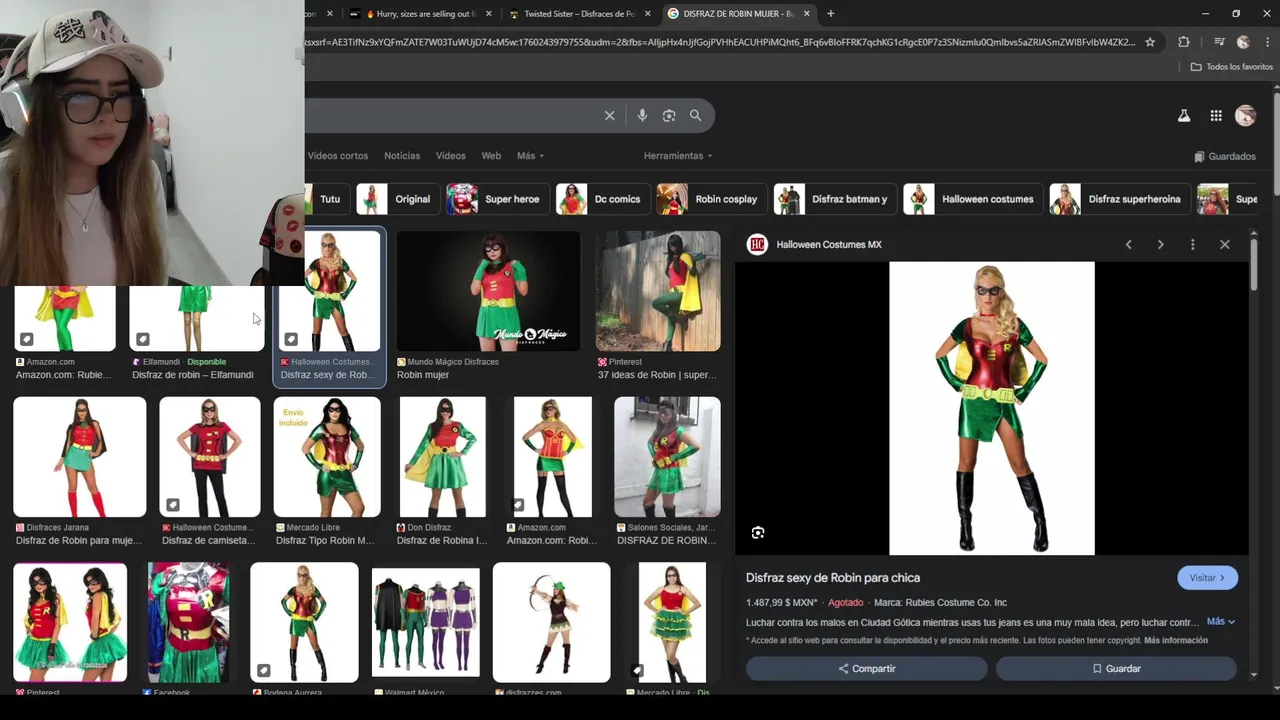Open Disfraz sexy de Robin para chica title

pos(833,578)
